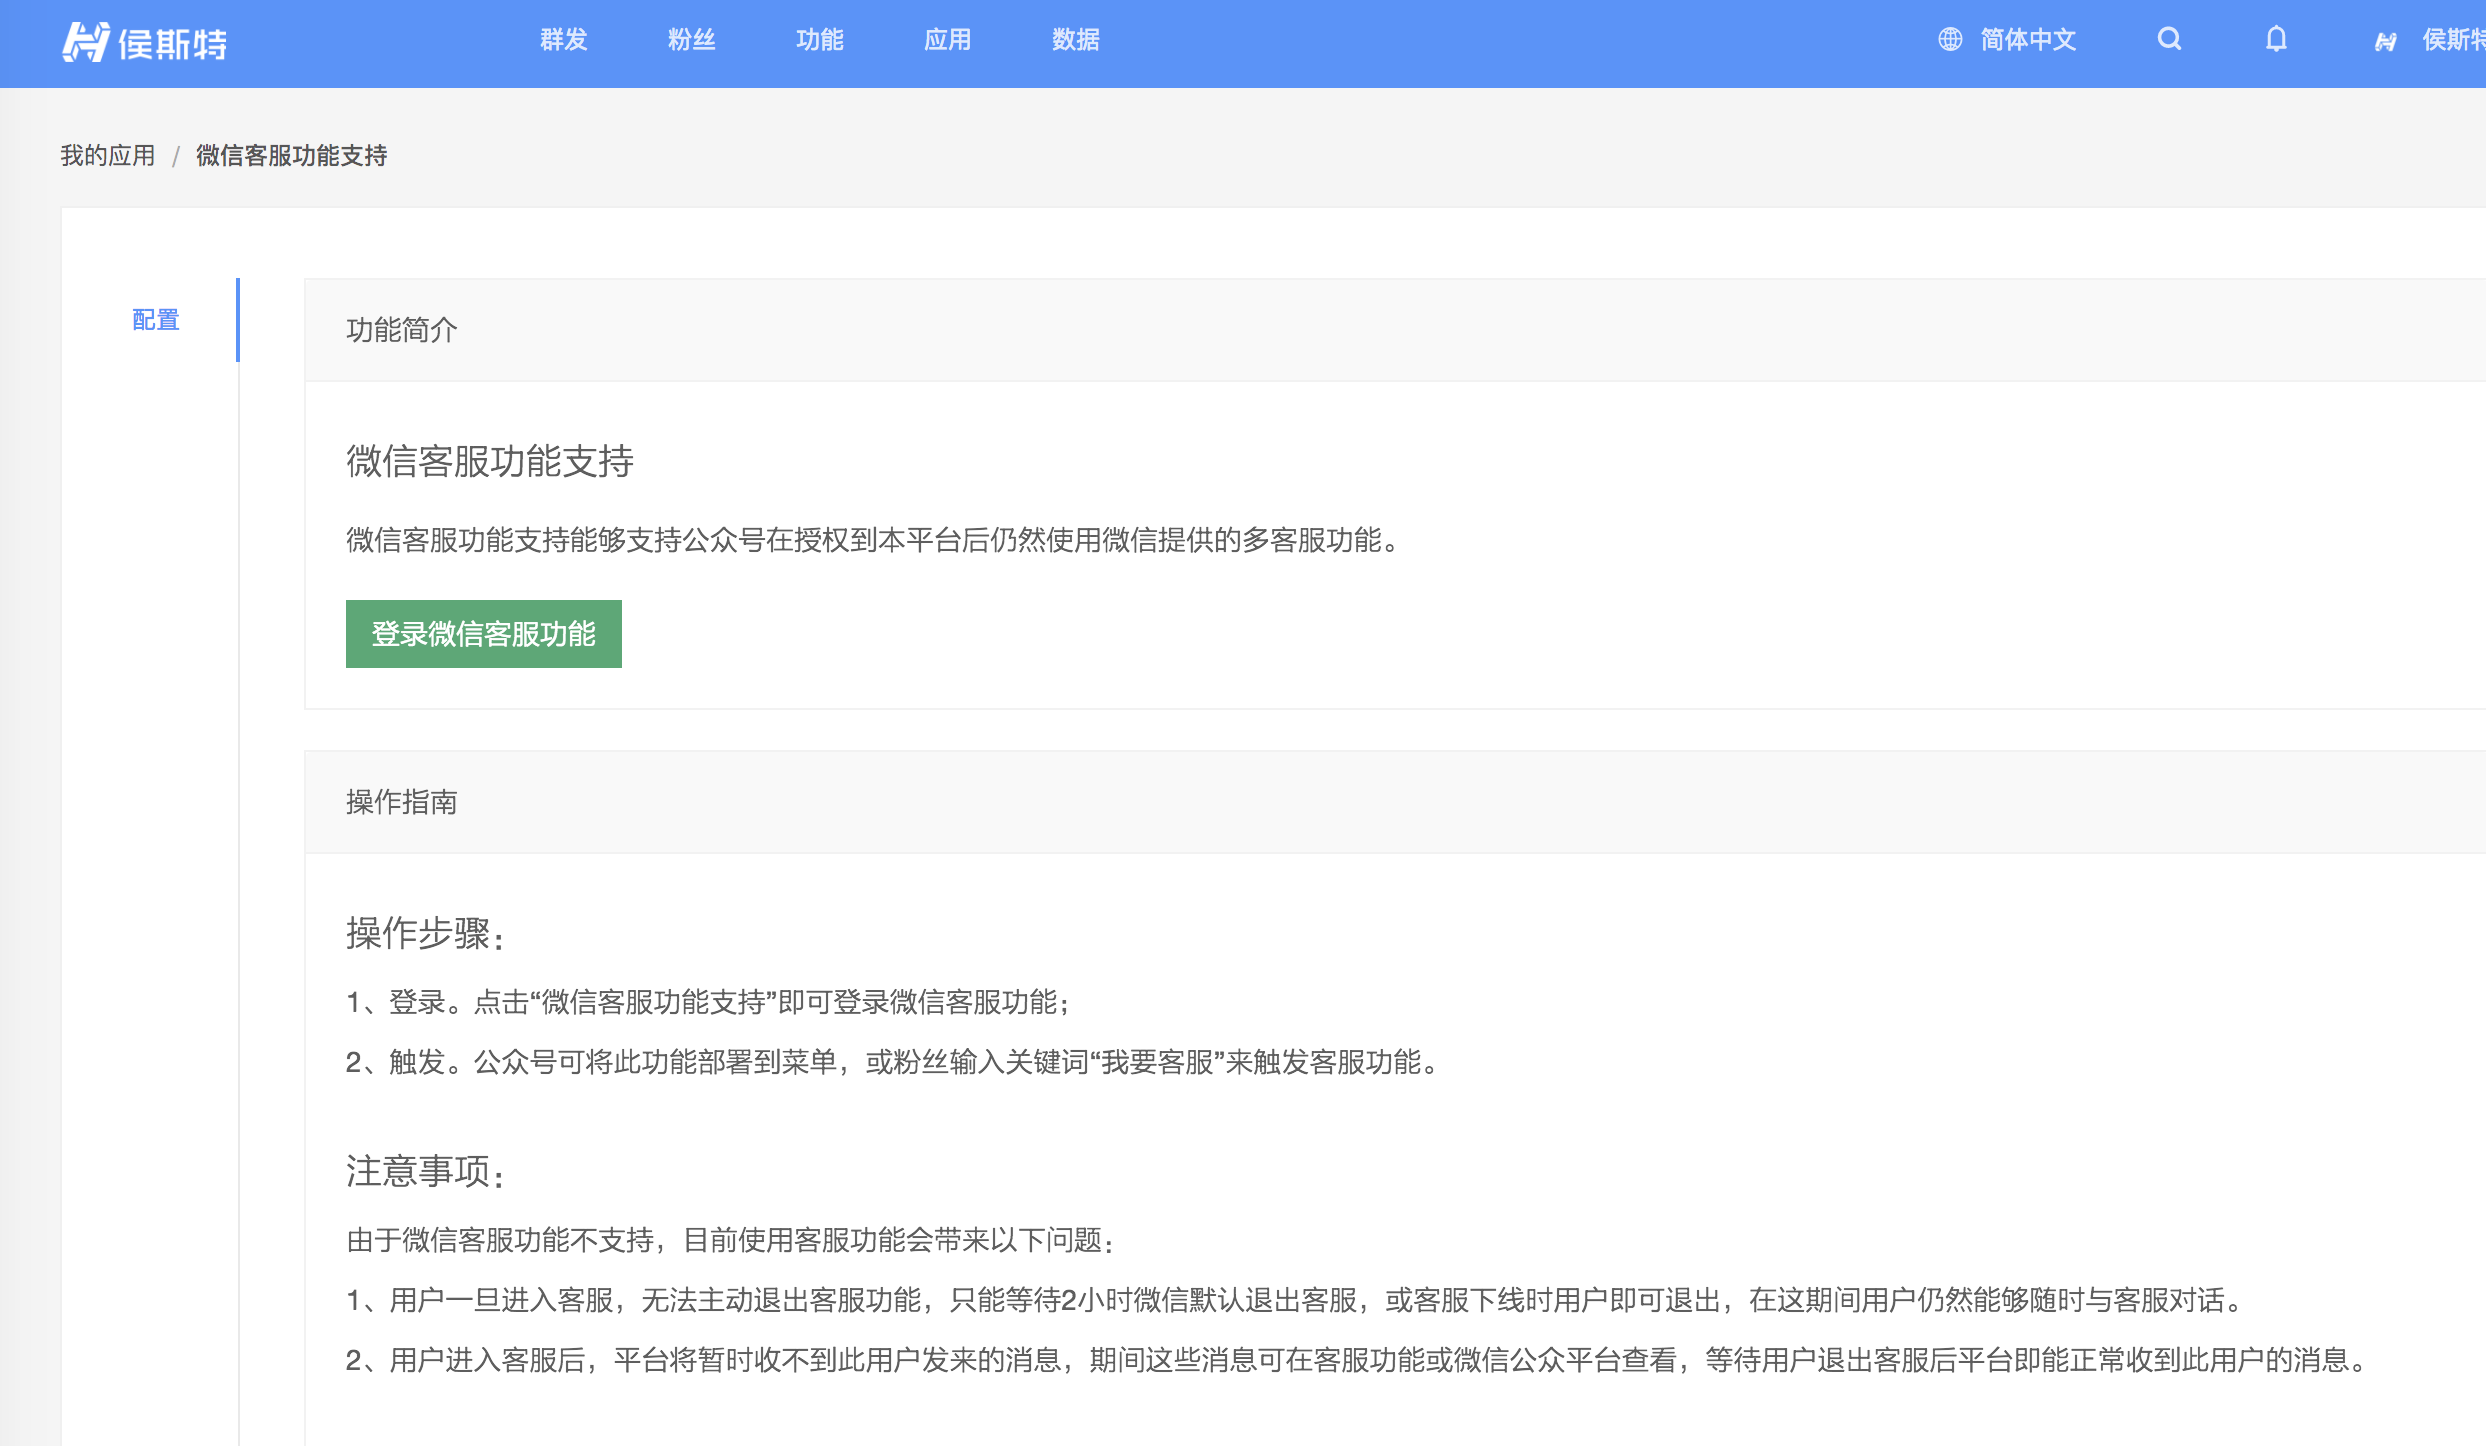
Task: Click the account avatar icon at top right
Action: [x=2386, y=41]
